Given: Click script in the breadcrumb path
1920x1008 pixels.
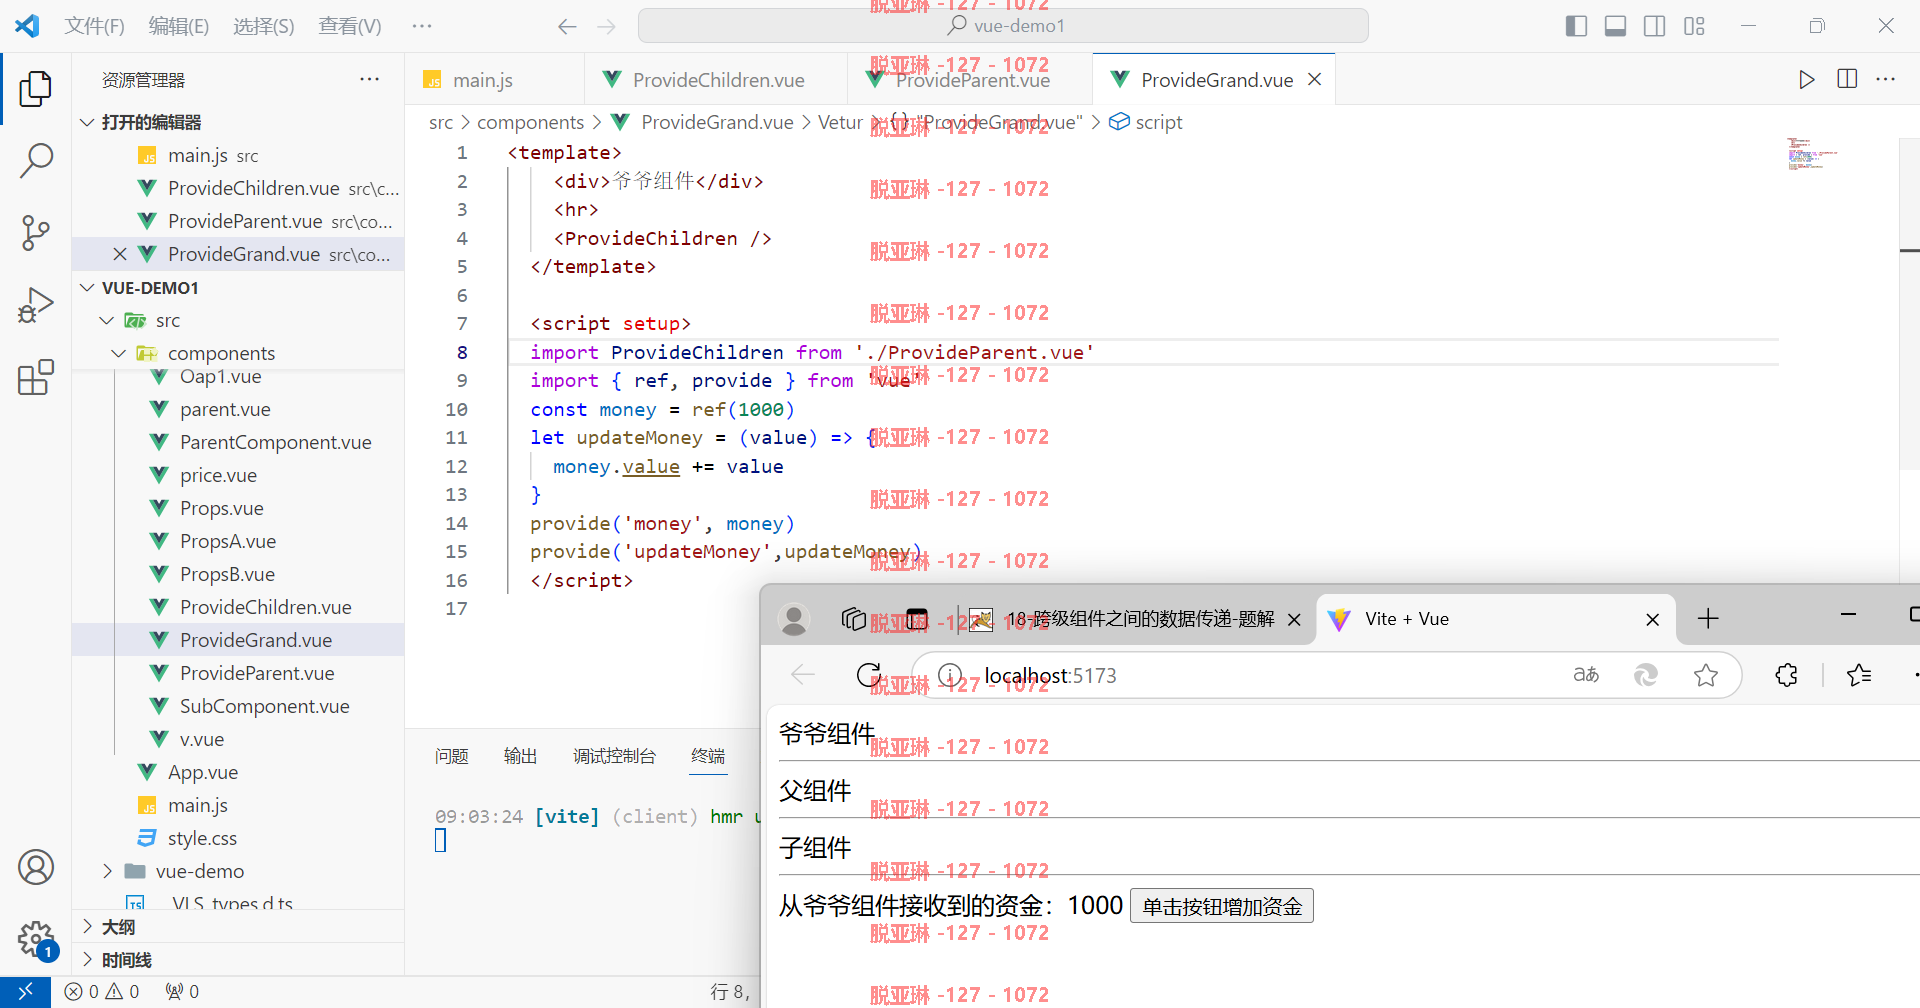Looking at the screenshot, I should [x=1158, y=122].
